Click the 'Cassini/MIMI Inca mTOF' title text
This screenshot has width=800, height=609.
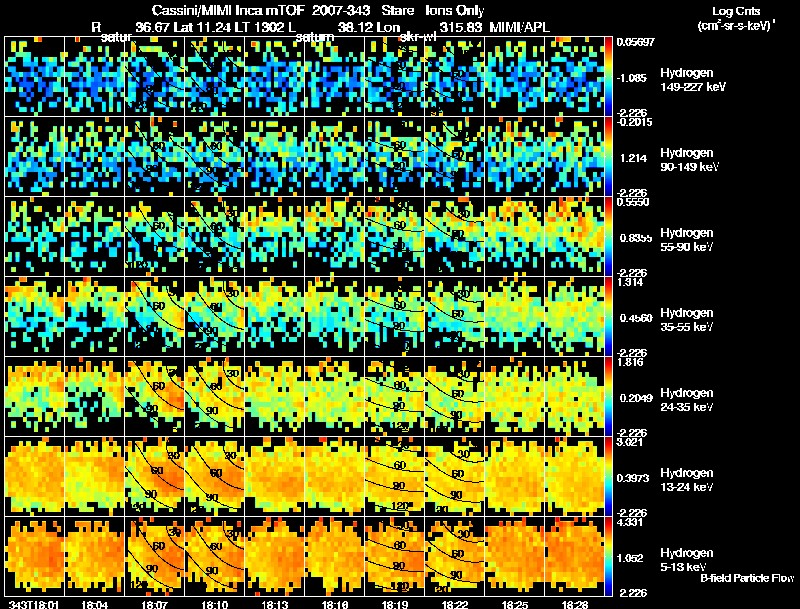click(x=228, y=10)
